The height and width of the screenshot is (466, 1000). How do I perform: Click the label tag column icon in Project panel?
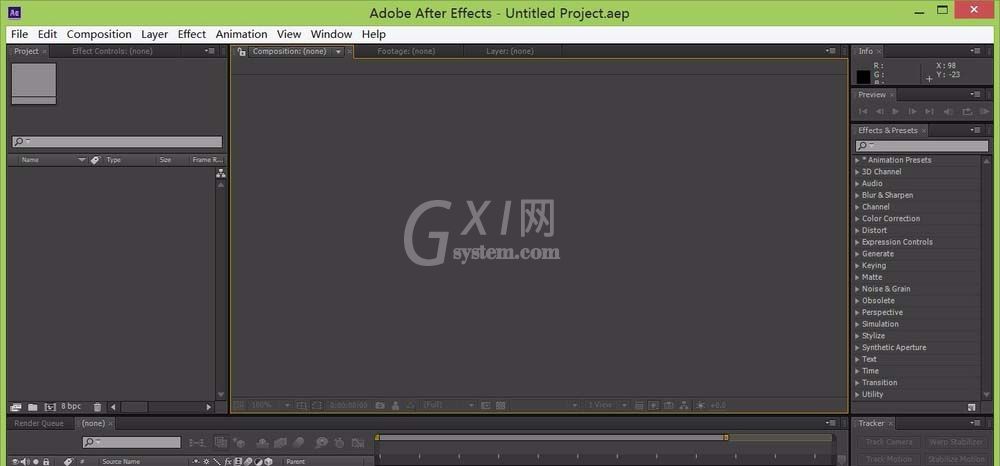[95, 160]
